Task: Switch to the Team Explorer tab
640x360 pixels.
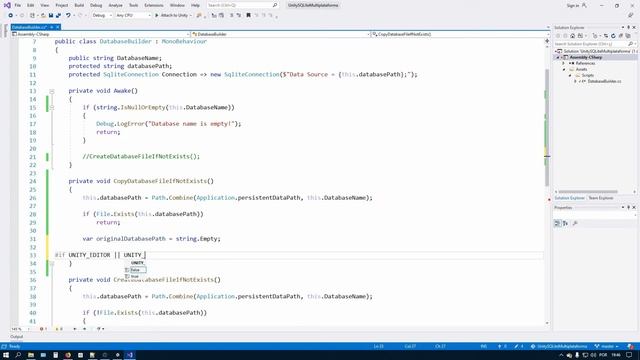Action: (601, 198)
